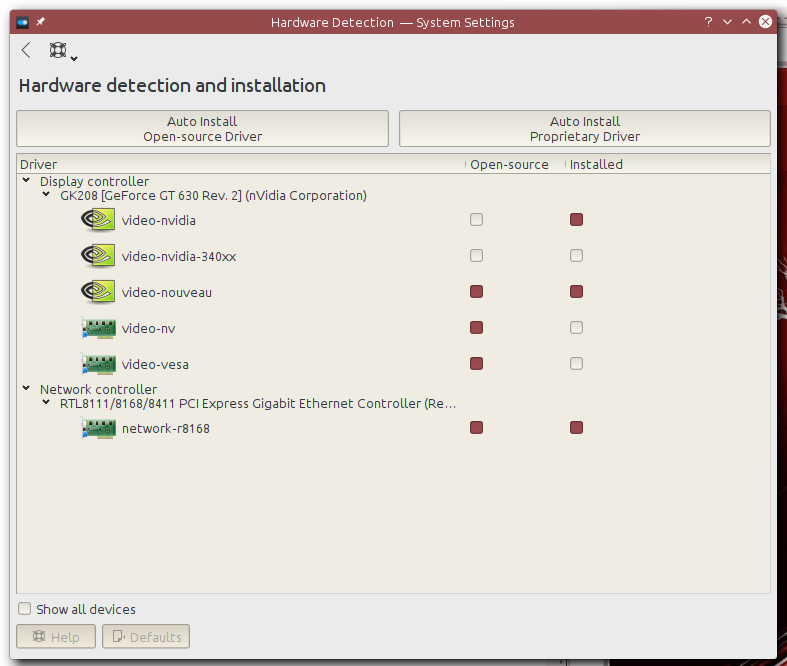Click the card icon beside video-vesa
This screenshot has height=666, width=787.
pos(98,364)
